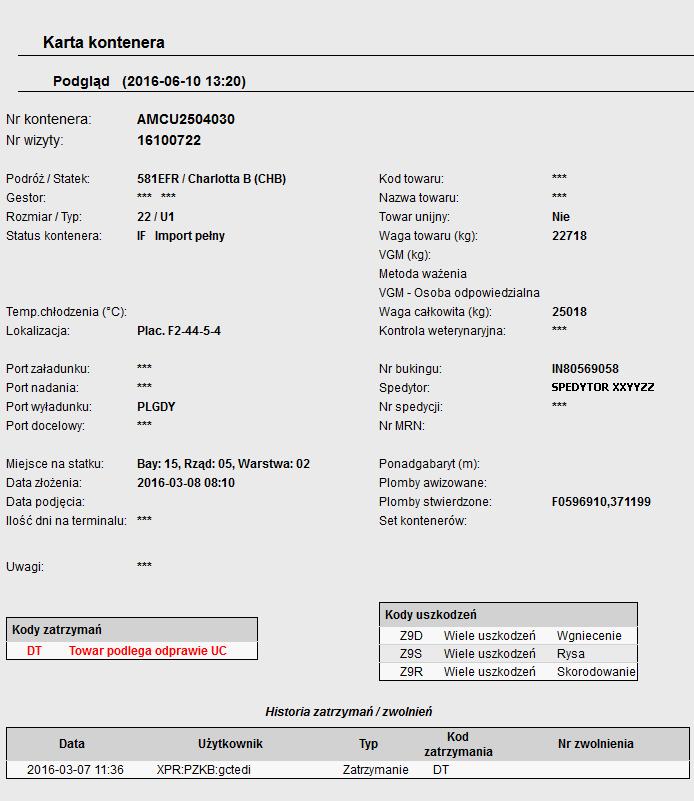
Task: Click confirmed seals value F0596910,371199
Action: click(x=601, y=502)
